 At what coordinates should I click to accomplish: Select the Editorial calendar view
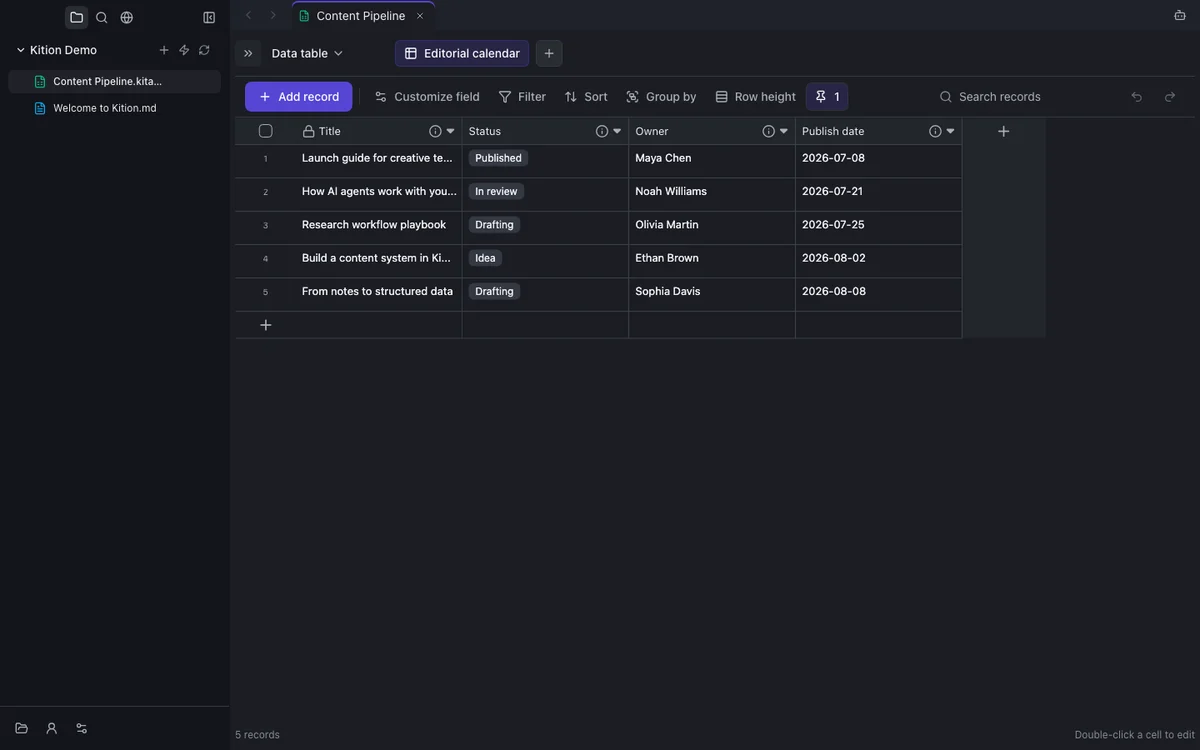462,53
